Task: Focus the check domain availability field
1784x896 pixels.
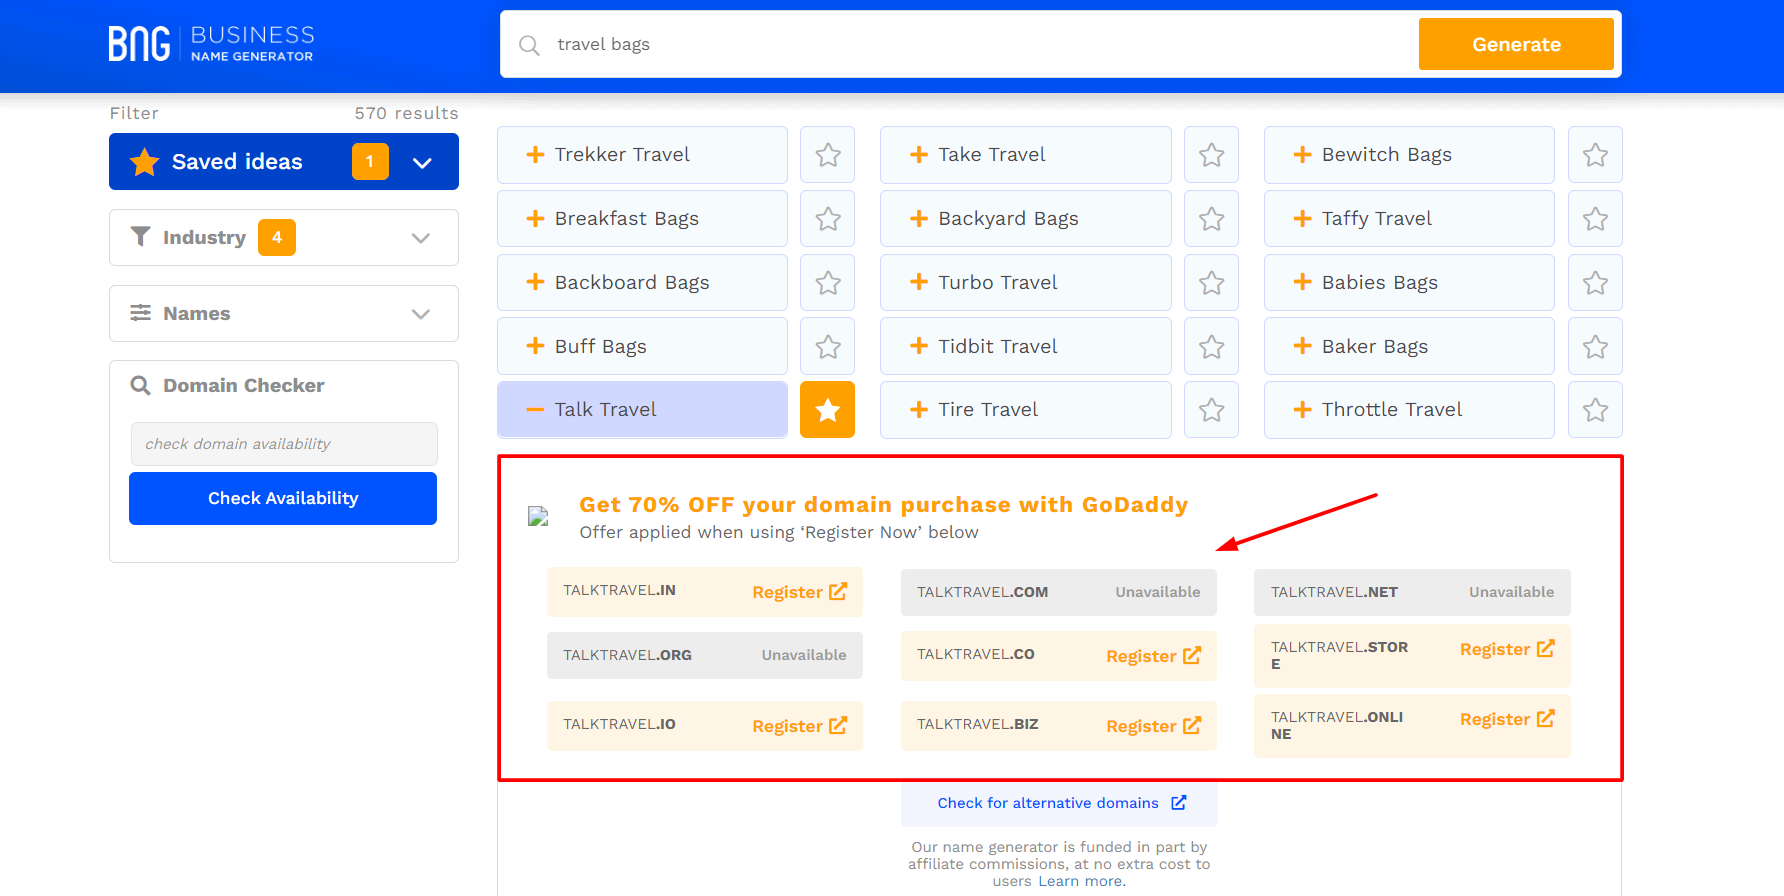Action: [x=284, y=444]
